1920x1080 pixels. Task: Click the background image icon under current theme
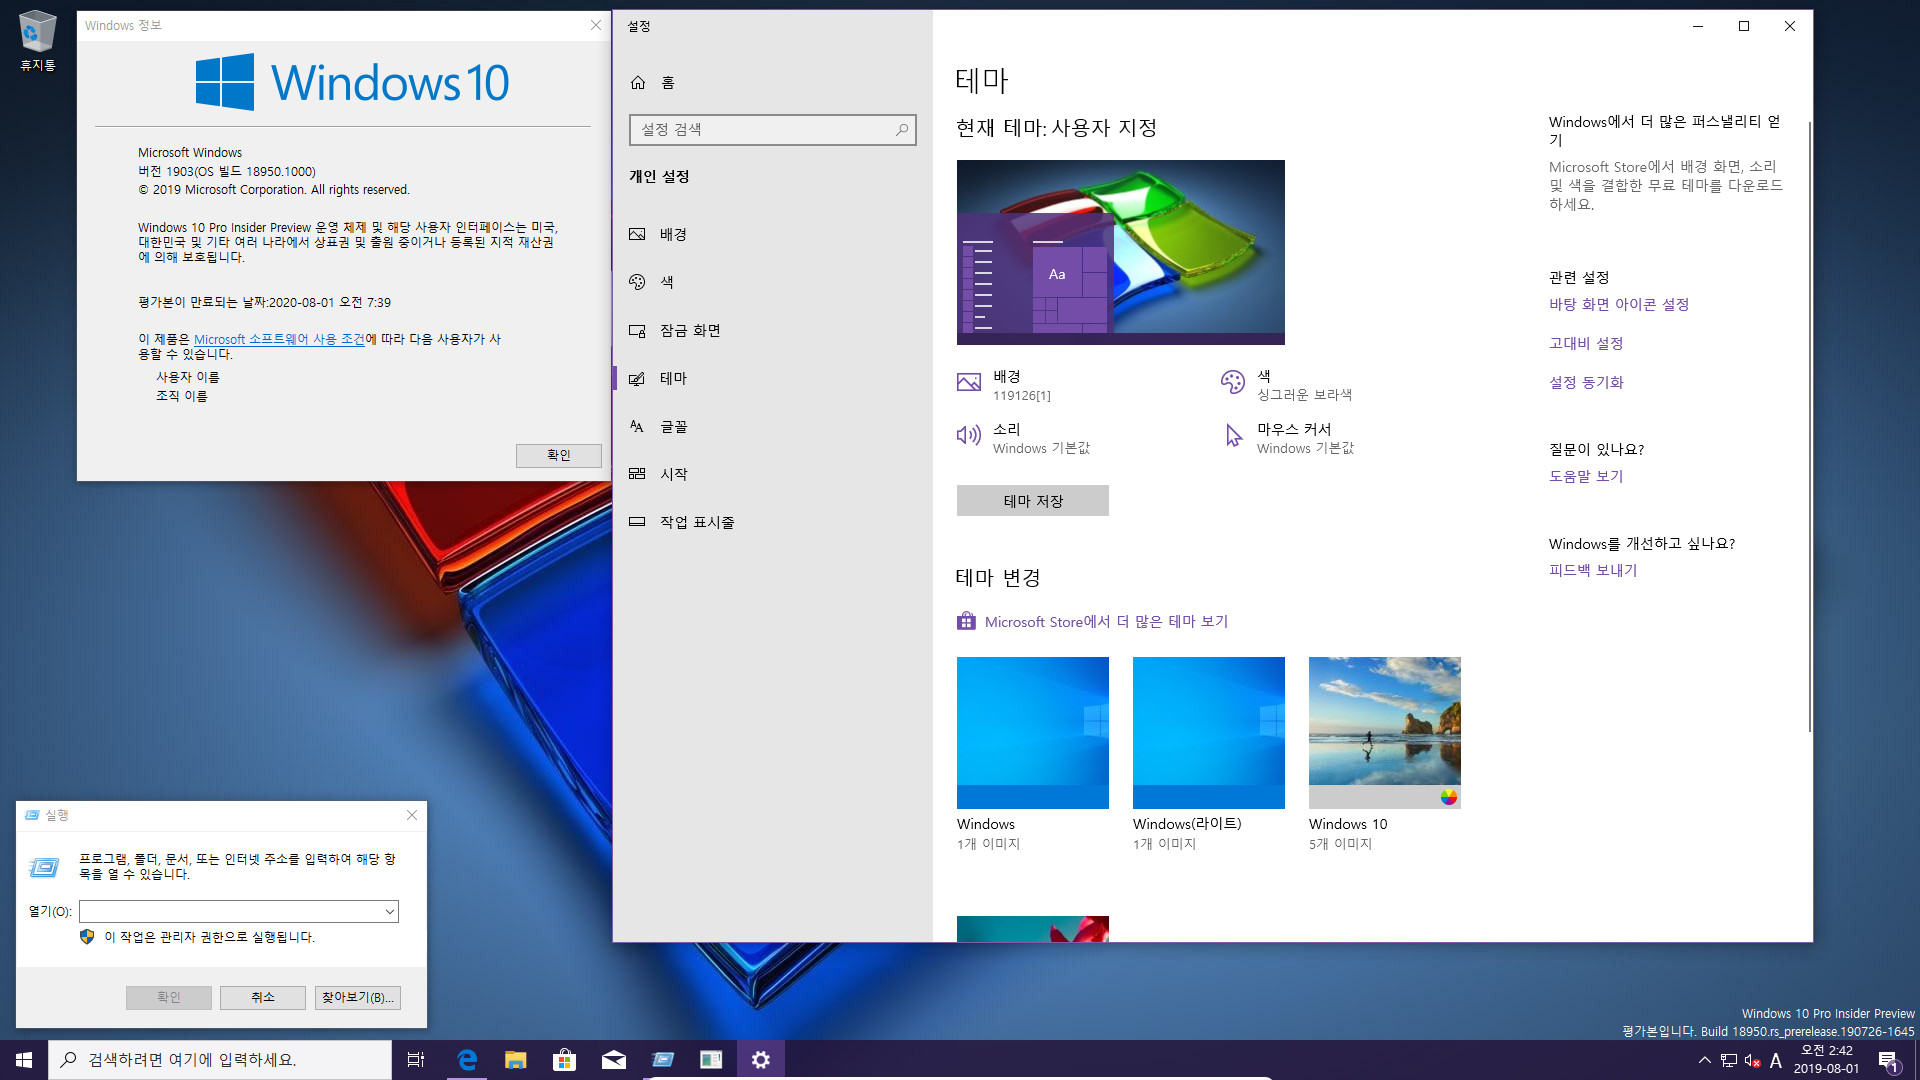(969, 382)
